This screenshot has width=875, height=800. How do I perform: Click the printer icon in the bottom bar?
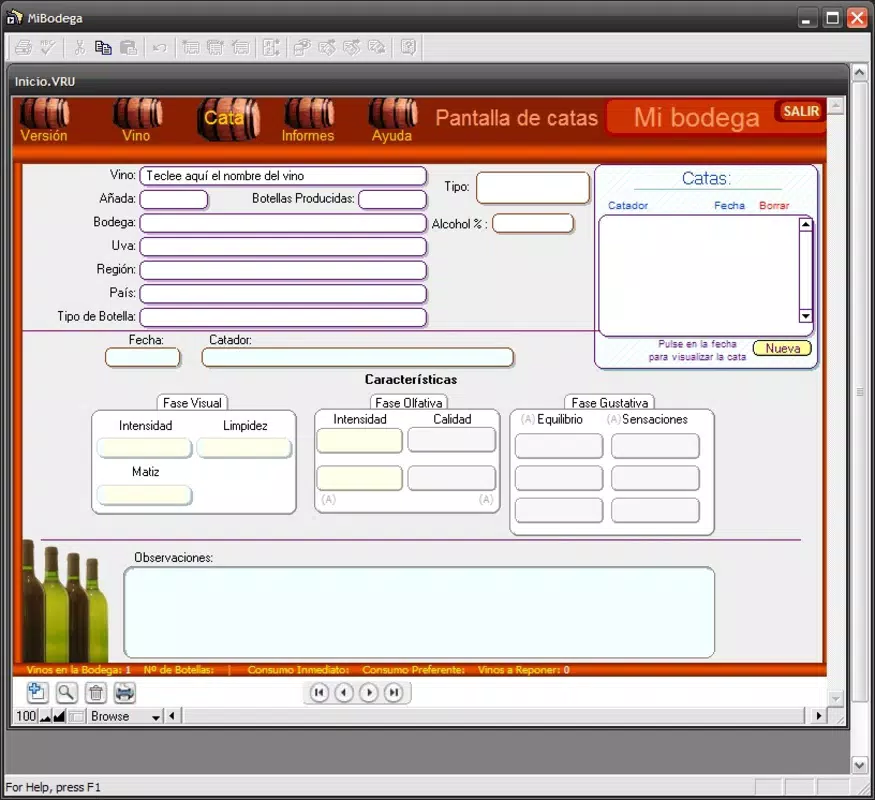click(124, 693)
